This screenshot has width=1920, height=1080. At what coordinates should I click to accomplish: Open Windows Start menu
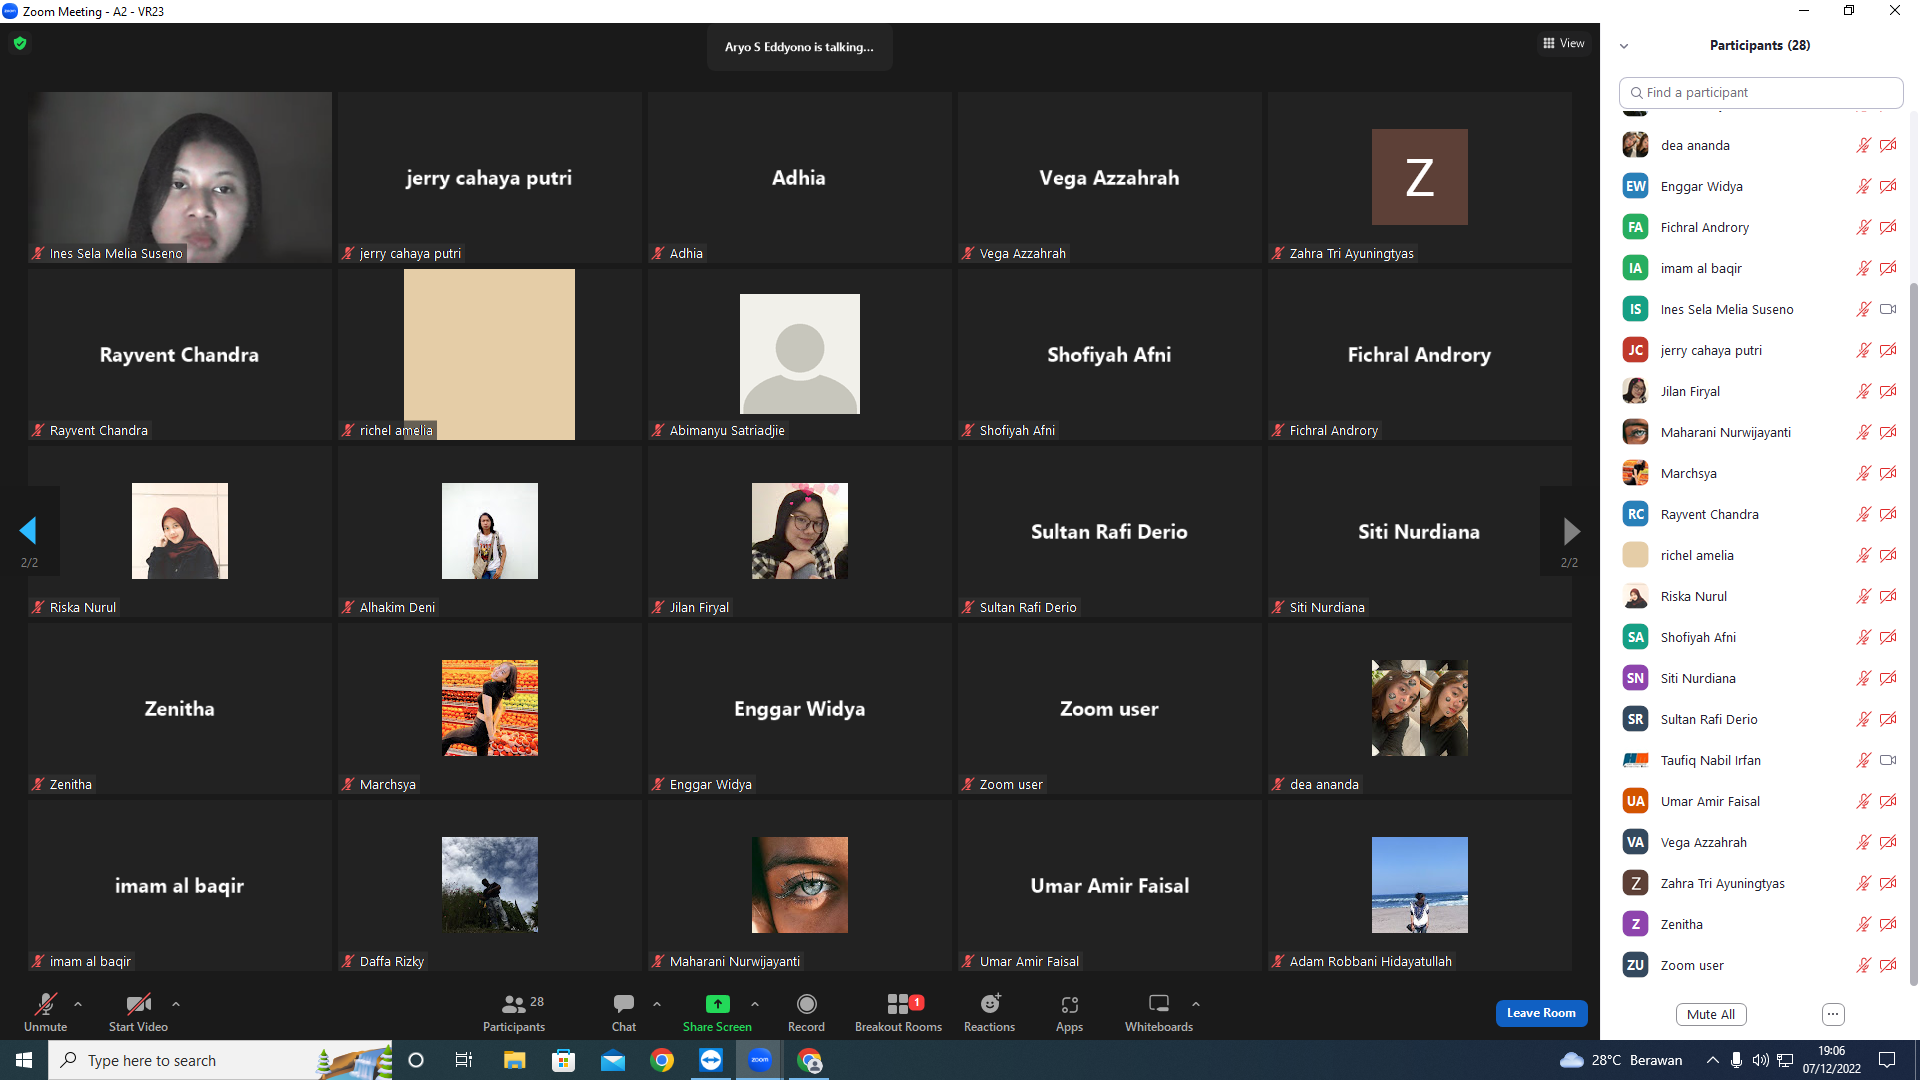(24, 1060)
